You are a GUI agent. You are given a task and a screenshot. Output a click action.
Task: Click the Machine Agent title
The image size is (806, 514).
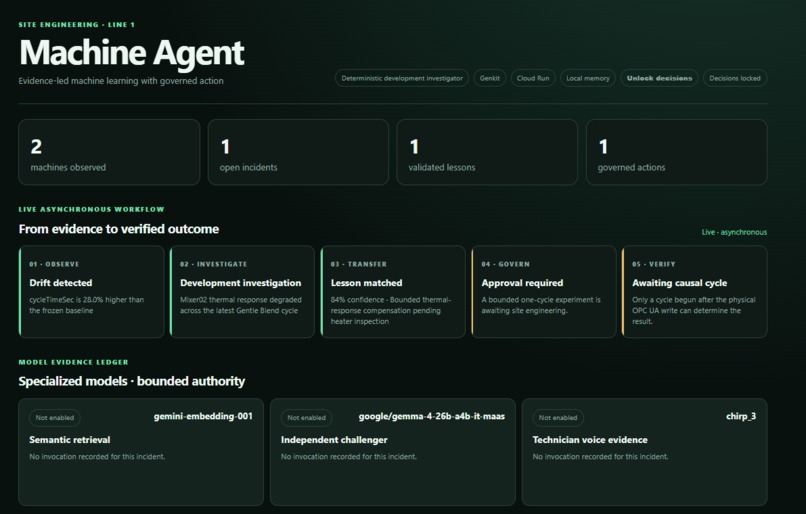pos(132,53)
